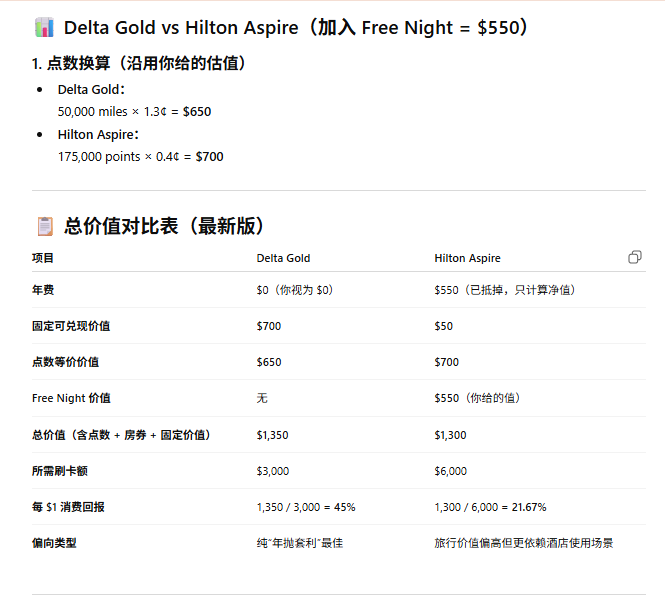Click the $1,350 total value cell
Viewport: 665px width, 596px height.
(272, 435)
